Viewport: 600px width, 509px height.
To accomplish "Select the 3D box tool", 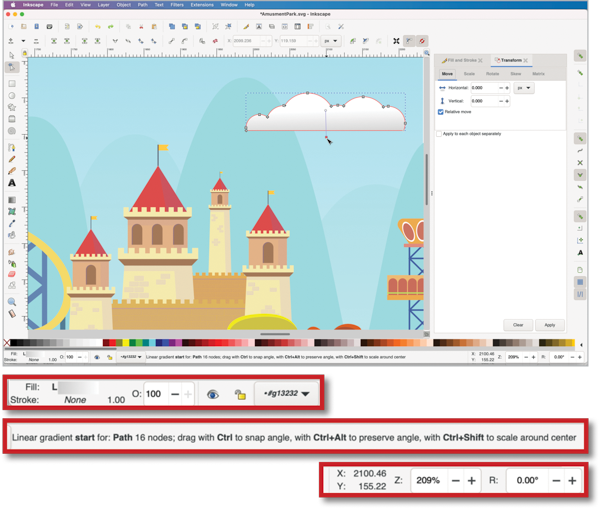I will tap(12, 119).
